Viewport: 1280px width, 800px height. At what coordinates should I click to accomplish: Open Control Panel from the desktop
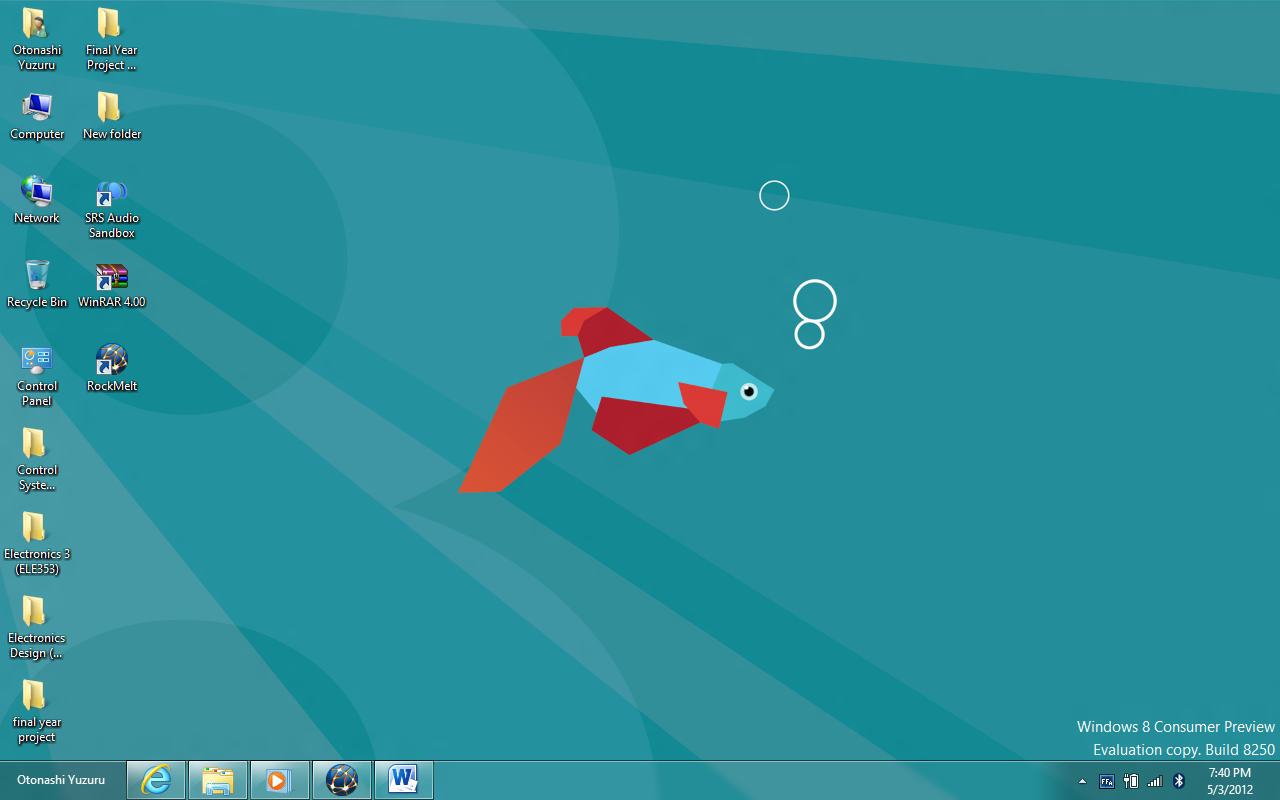(x=37, y=362)
